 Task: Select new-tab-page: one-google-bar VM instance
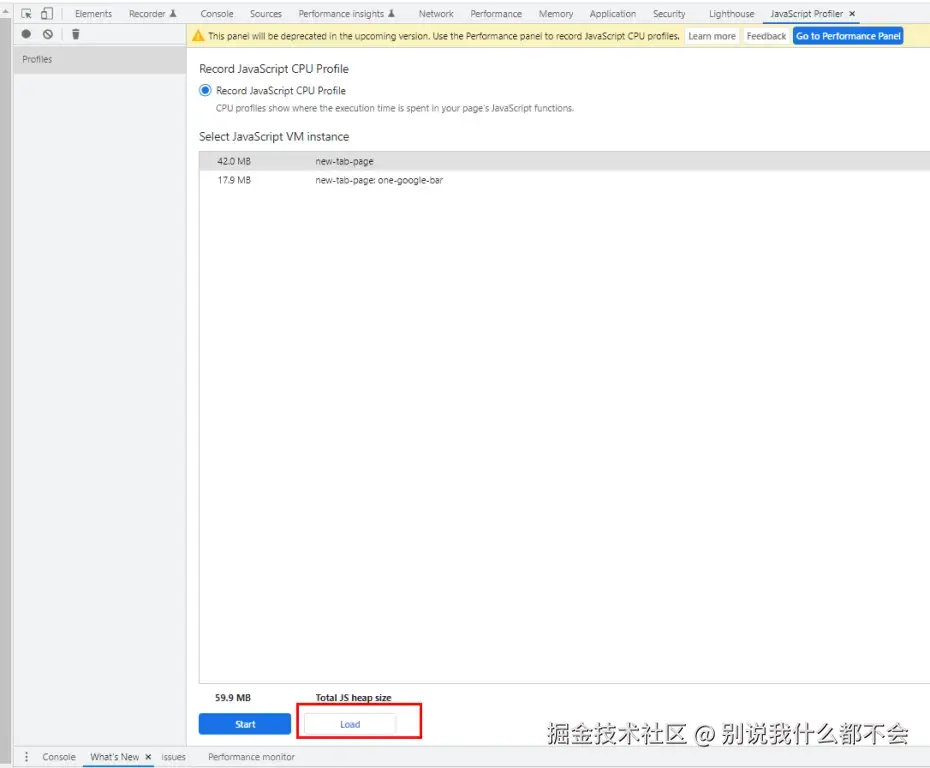pos(564,180)
